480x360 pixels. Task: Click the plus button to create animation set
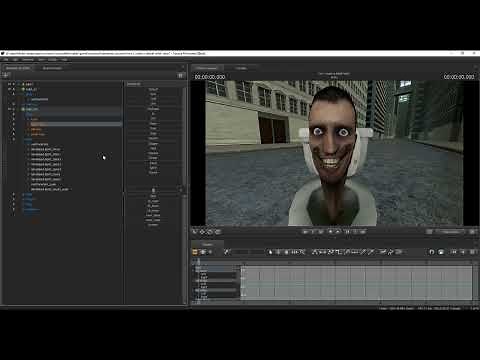pyautogui.click(x=6, y=76)
